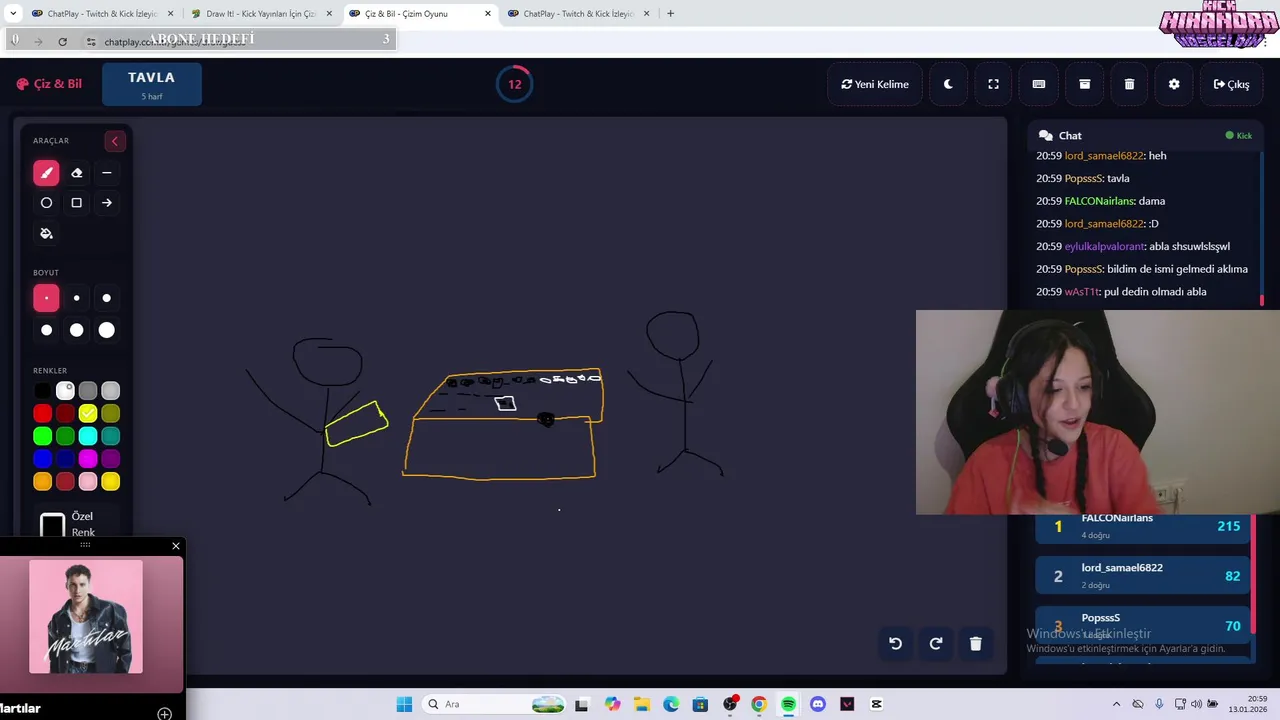Viewport: 1280px width, 720px height.
Task: Click the Martılar album cover thumbnail
Action: (x=86, y=616)
